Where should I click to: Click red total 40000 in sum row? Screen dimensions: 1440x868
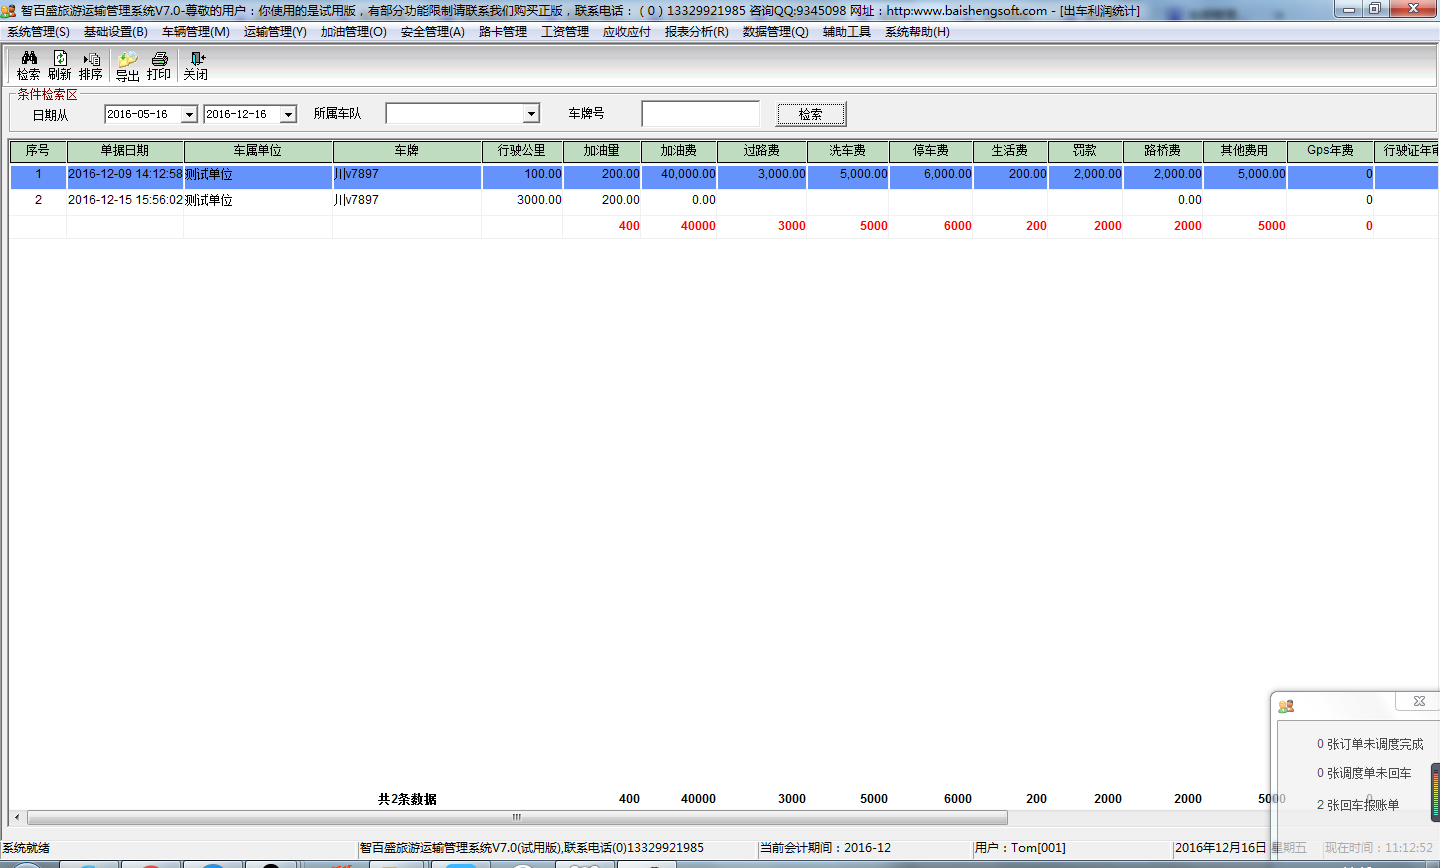click(698, 226)
